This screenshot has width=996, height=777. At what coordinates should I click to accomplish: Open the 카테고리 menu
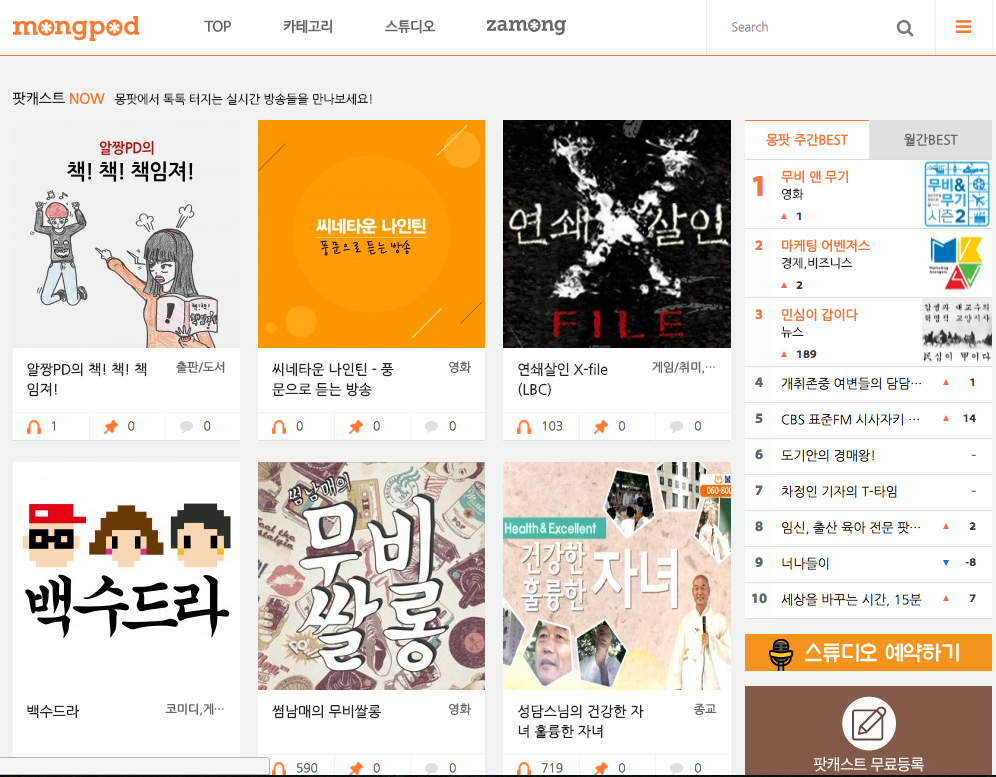(308, 27)
